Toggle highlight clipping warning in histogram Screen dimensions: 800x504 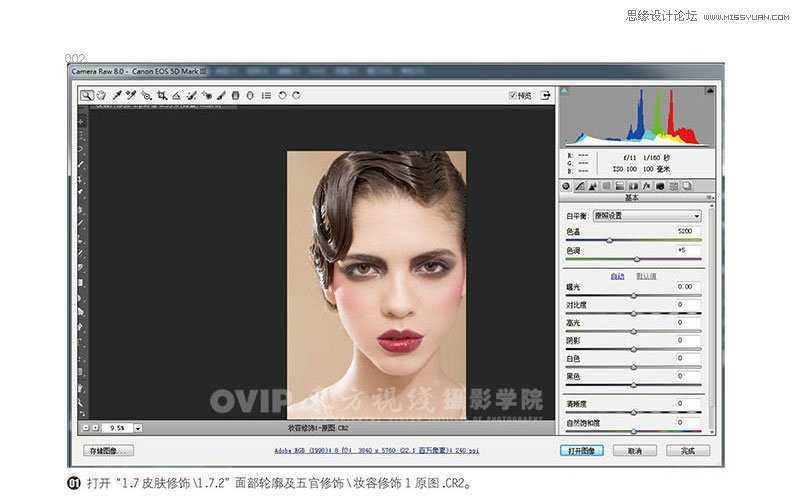click(709, 91)
